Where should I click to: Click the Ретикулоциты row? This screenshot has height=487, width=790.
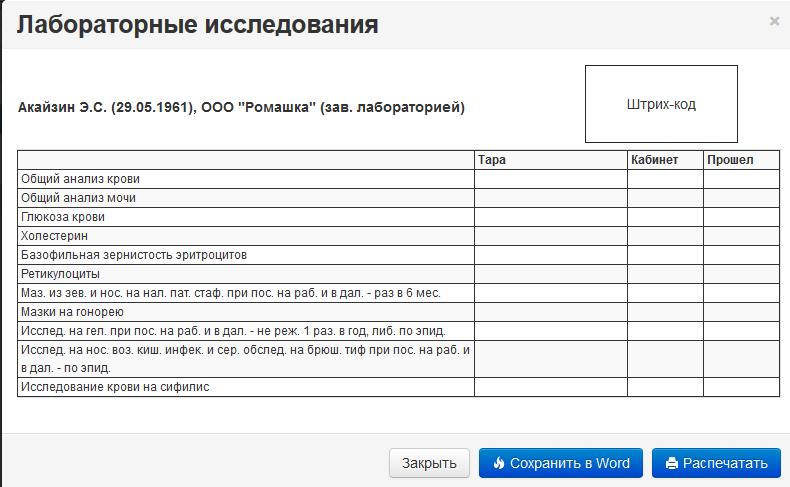coord(399,274)
